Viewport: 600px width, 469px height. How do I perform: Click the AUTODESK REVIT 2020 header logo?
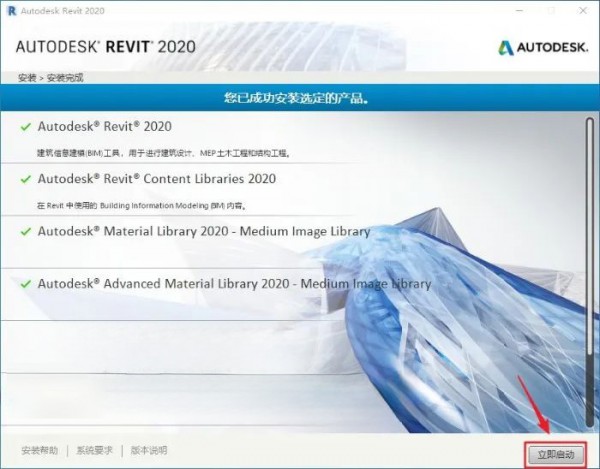point(105,47)
